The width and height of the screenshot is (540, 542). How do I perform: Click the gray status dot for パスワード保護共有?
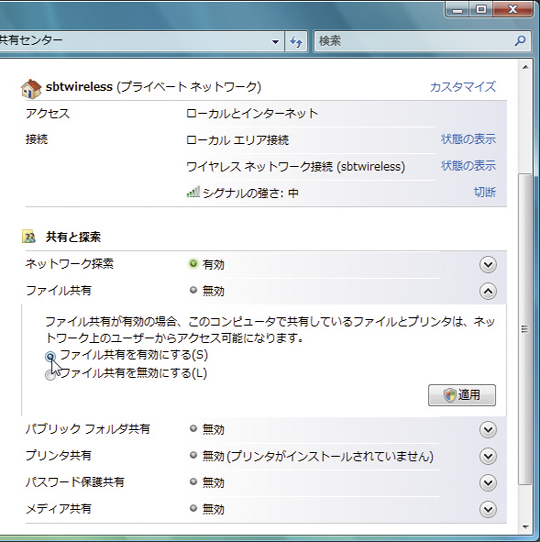tap(193, 482)
